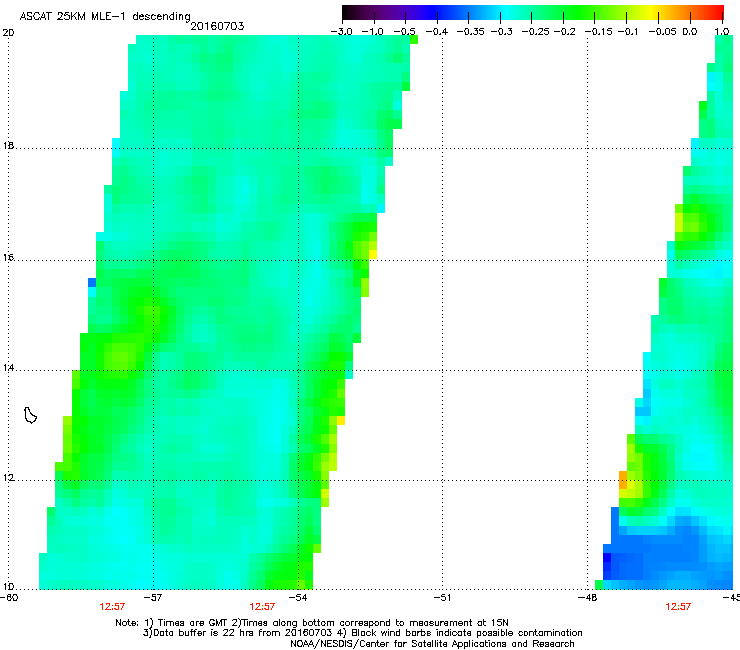Image resolution: width=740 pixels, height=650 pixels.
Task: Click the -3.0 color scale label
Action: point(341,32)
